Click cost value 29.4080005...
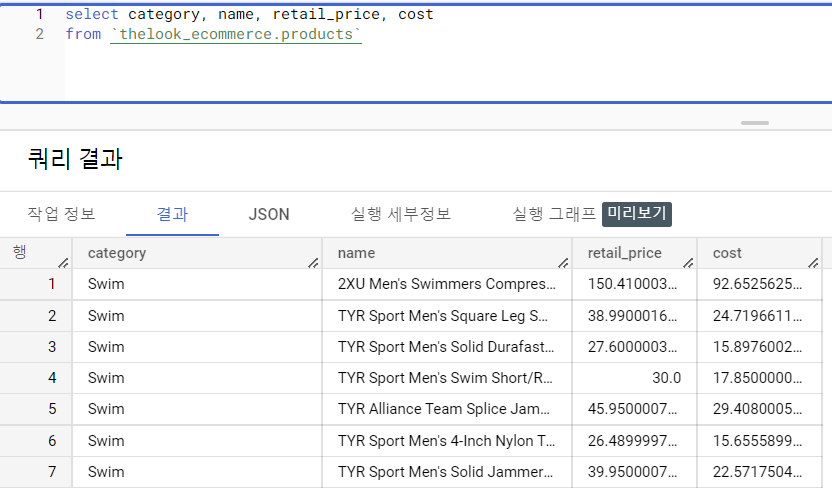The width and height of the screenshot is (832, 488). click(x=757, y=409)
